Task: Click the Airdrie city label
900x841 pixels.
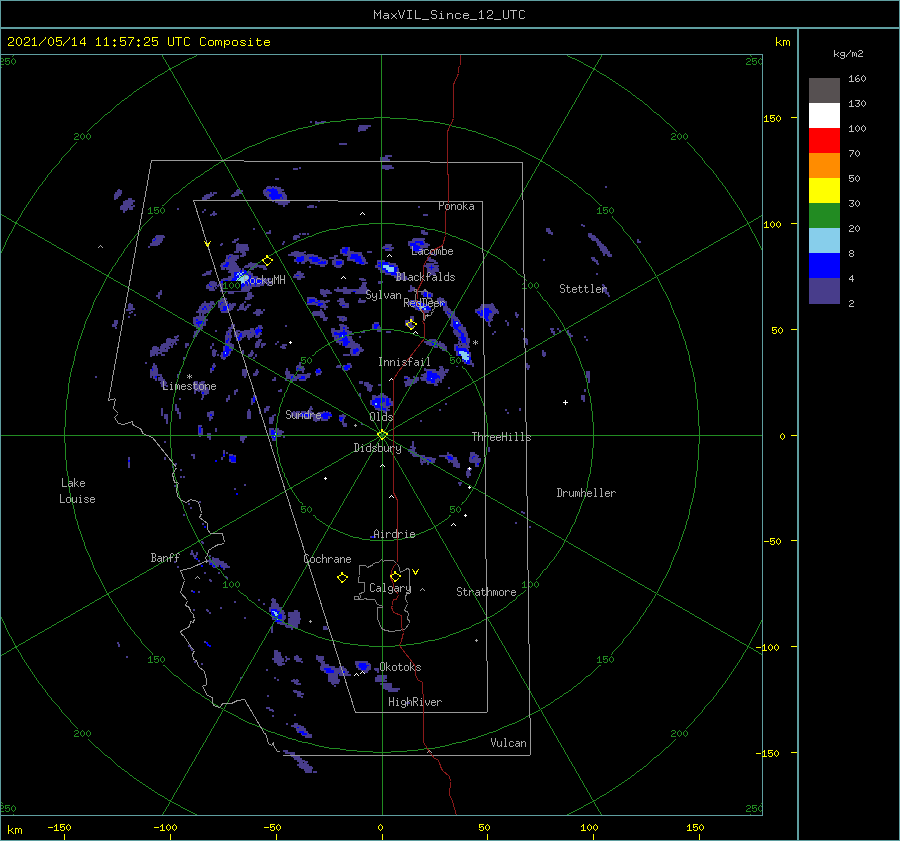Action: click(394, 534)
